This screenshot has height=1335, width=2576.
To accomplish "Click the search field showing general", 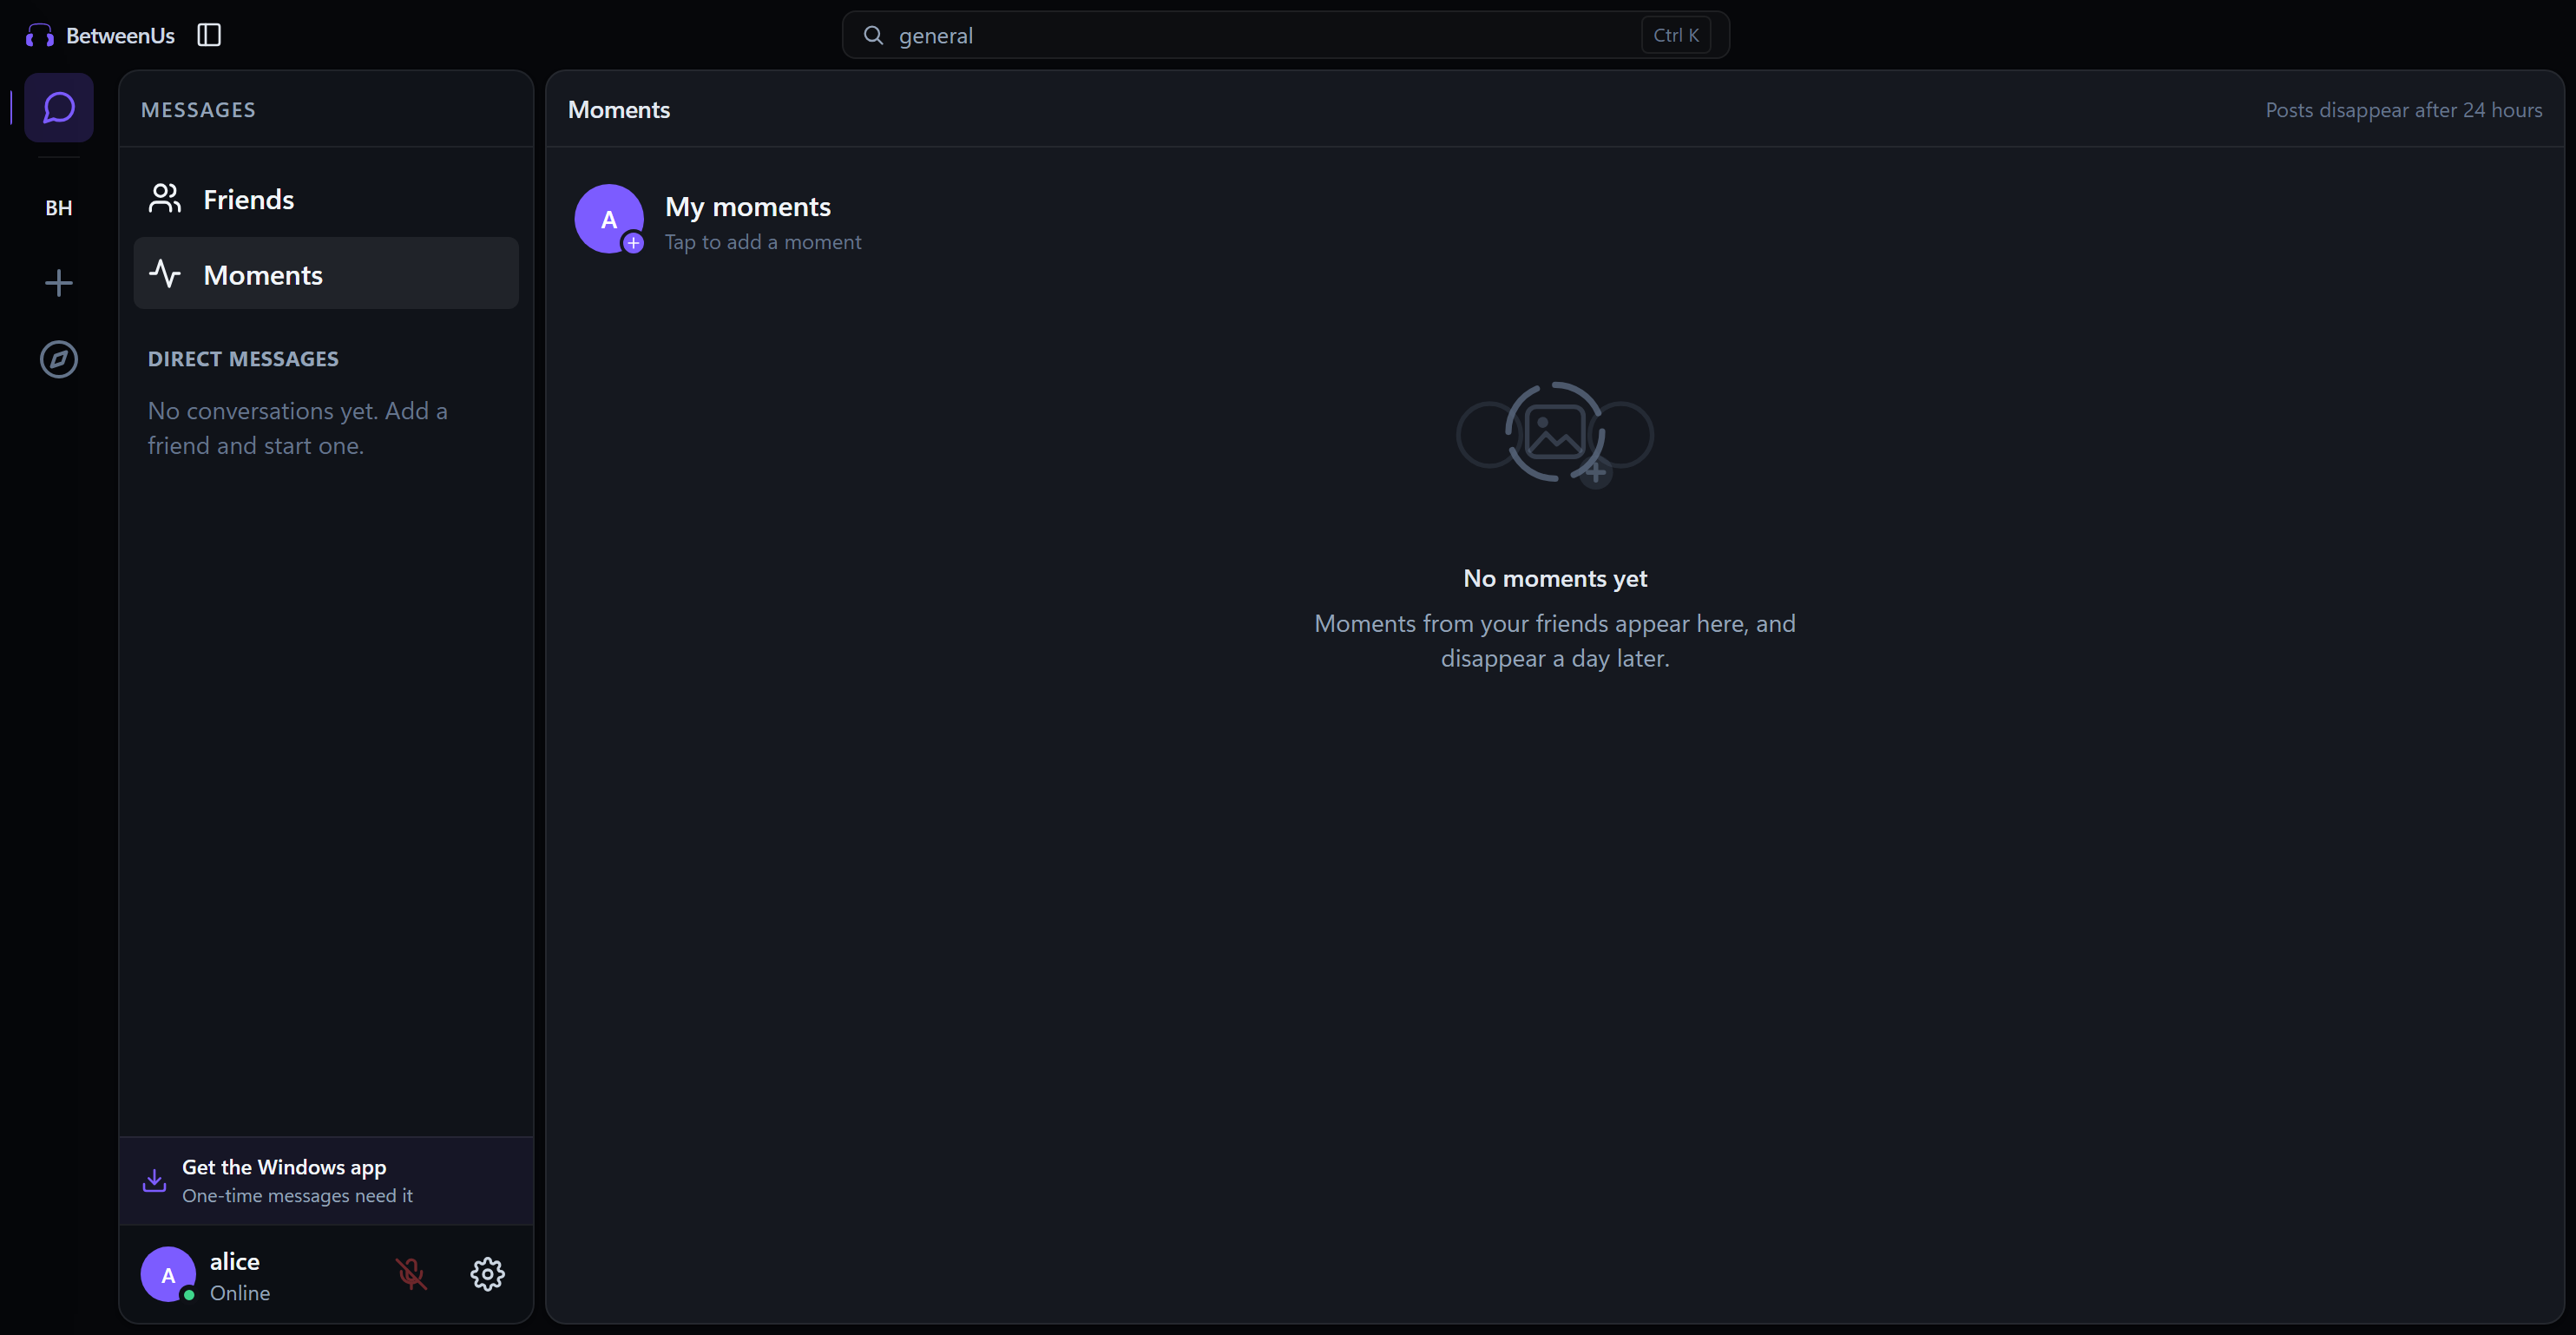I will [1286, 35].
